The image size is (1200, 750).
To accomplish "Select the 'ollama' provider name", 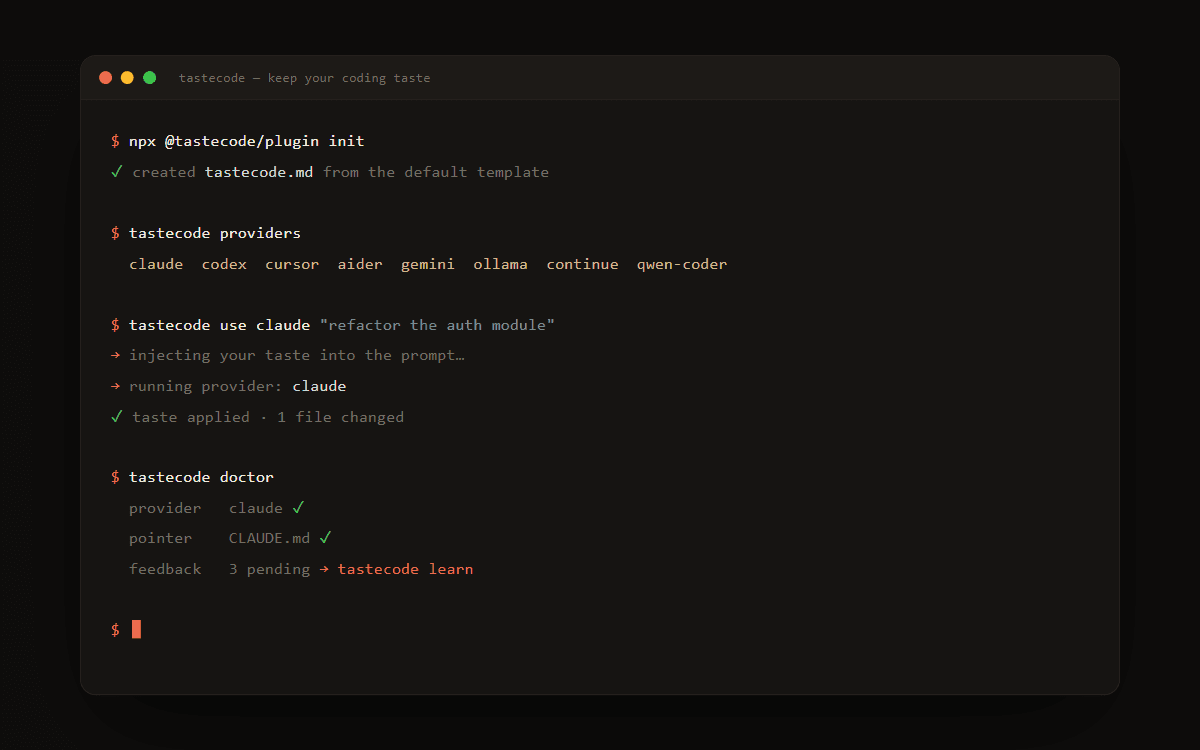I will [x=501, y=264].
